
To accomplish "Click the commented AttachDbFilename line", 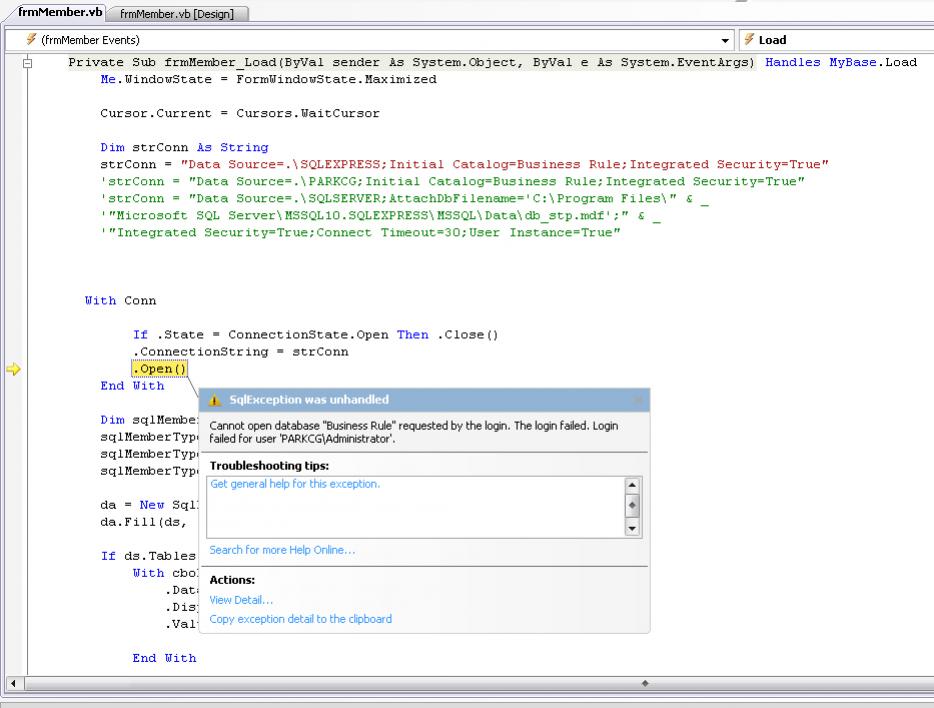I will coord(404,198).
